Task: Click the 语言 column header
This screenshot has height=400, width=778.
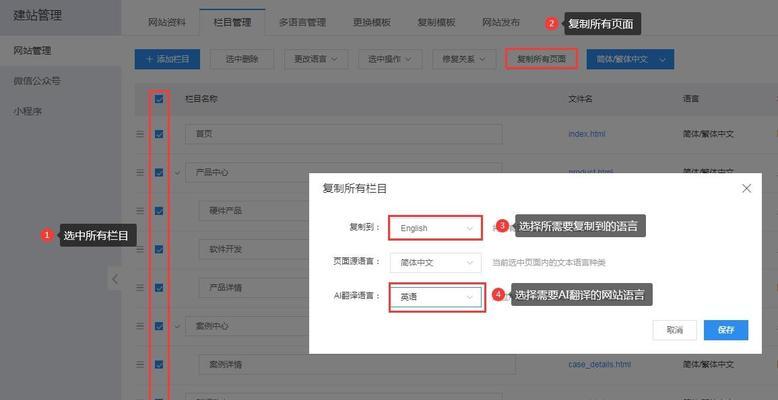Action: pos(691,99)
